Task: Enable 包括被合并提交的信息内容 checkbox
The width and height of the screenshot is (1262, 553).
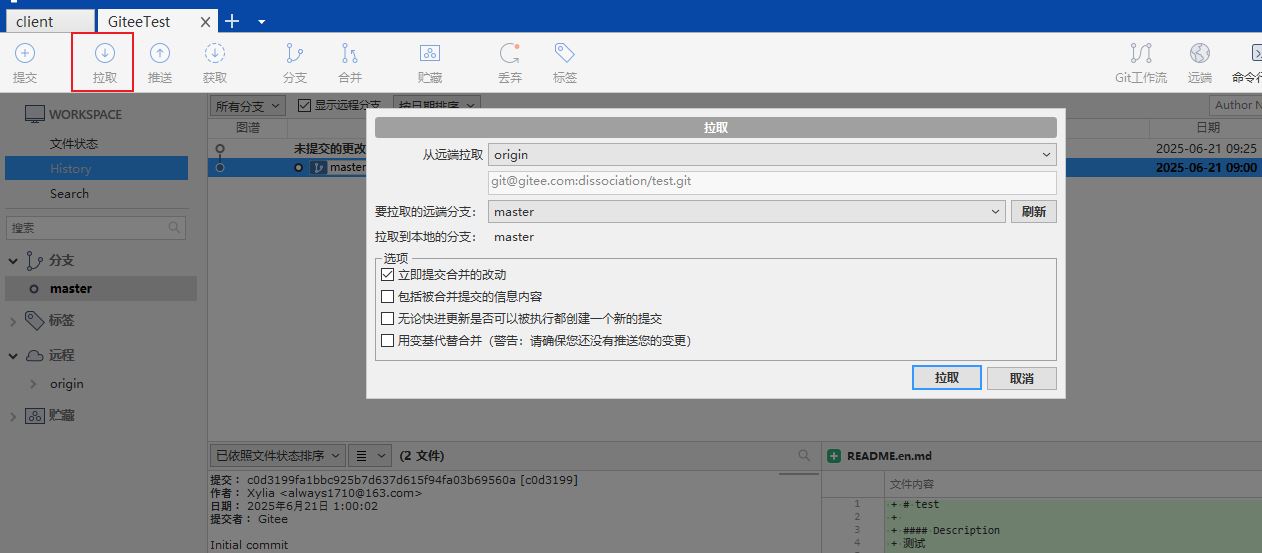Action: coord(388,296)
